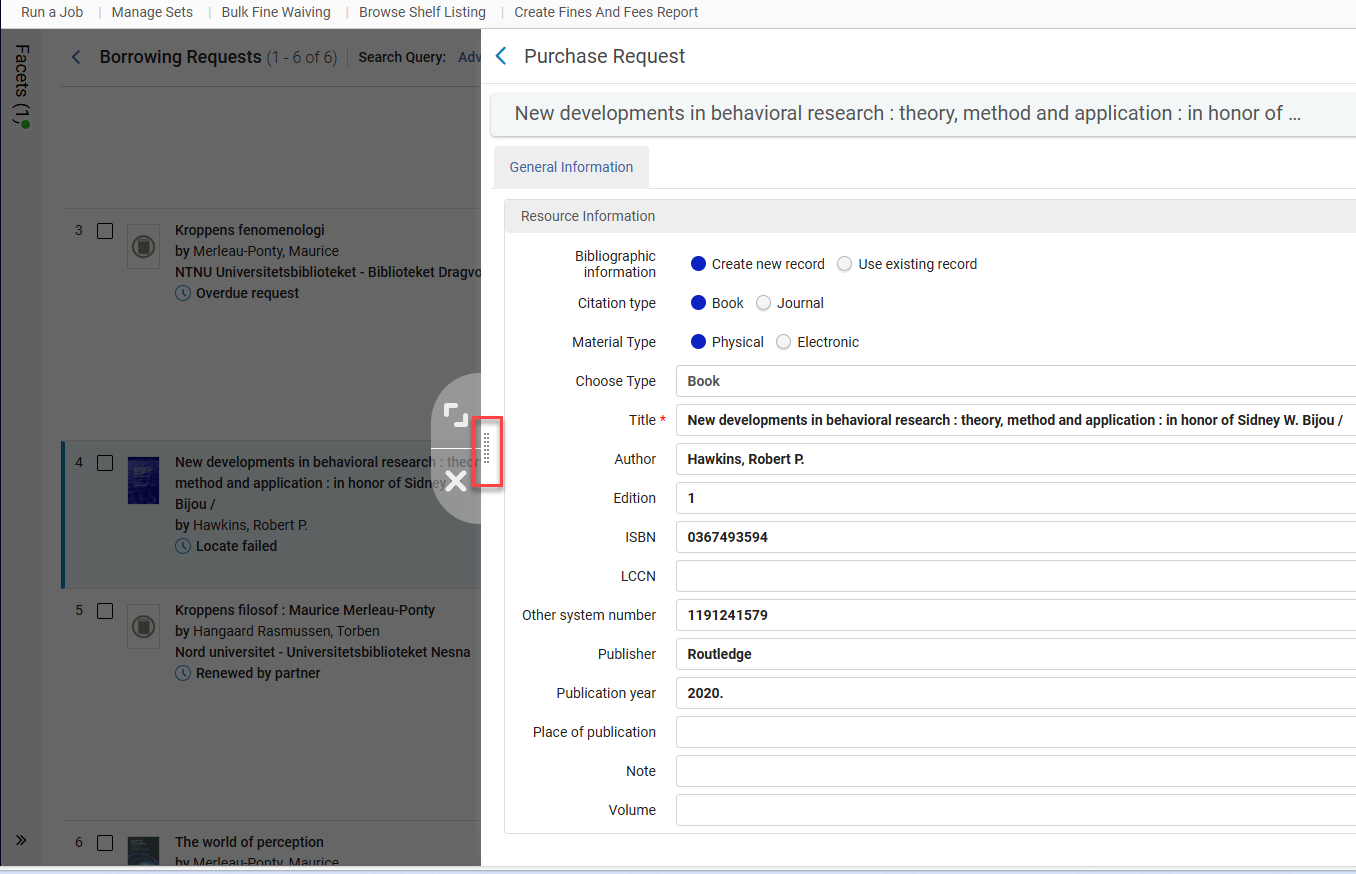1356x874 pixels.
Task: Click the clock icon beside Locate failed
Action: click(183, 546)
